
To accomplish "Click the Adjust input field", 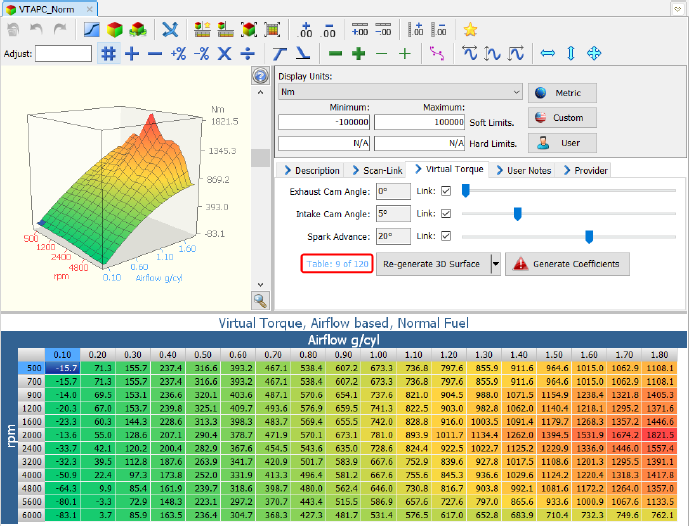I will click(x=64, y=54).
